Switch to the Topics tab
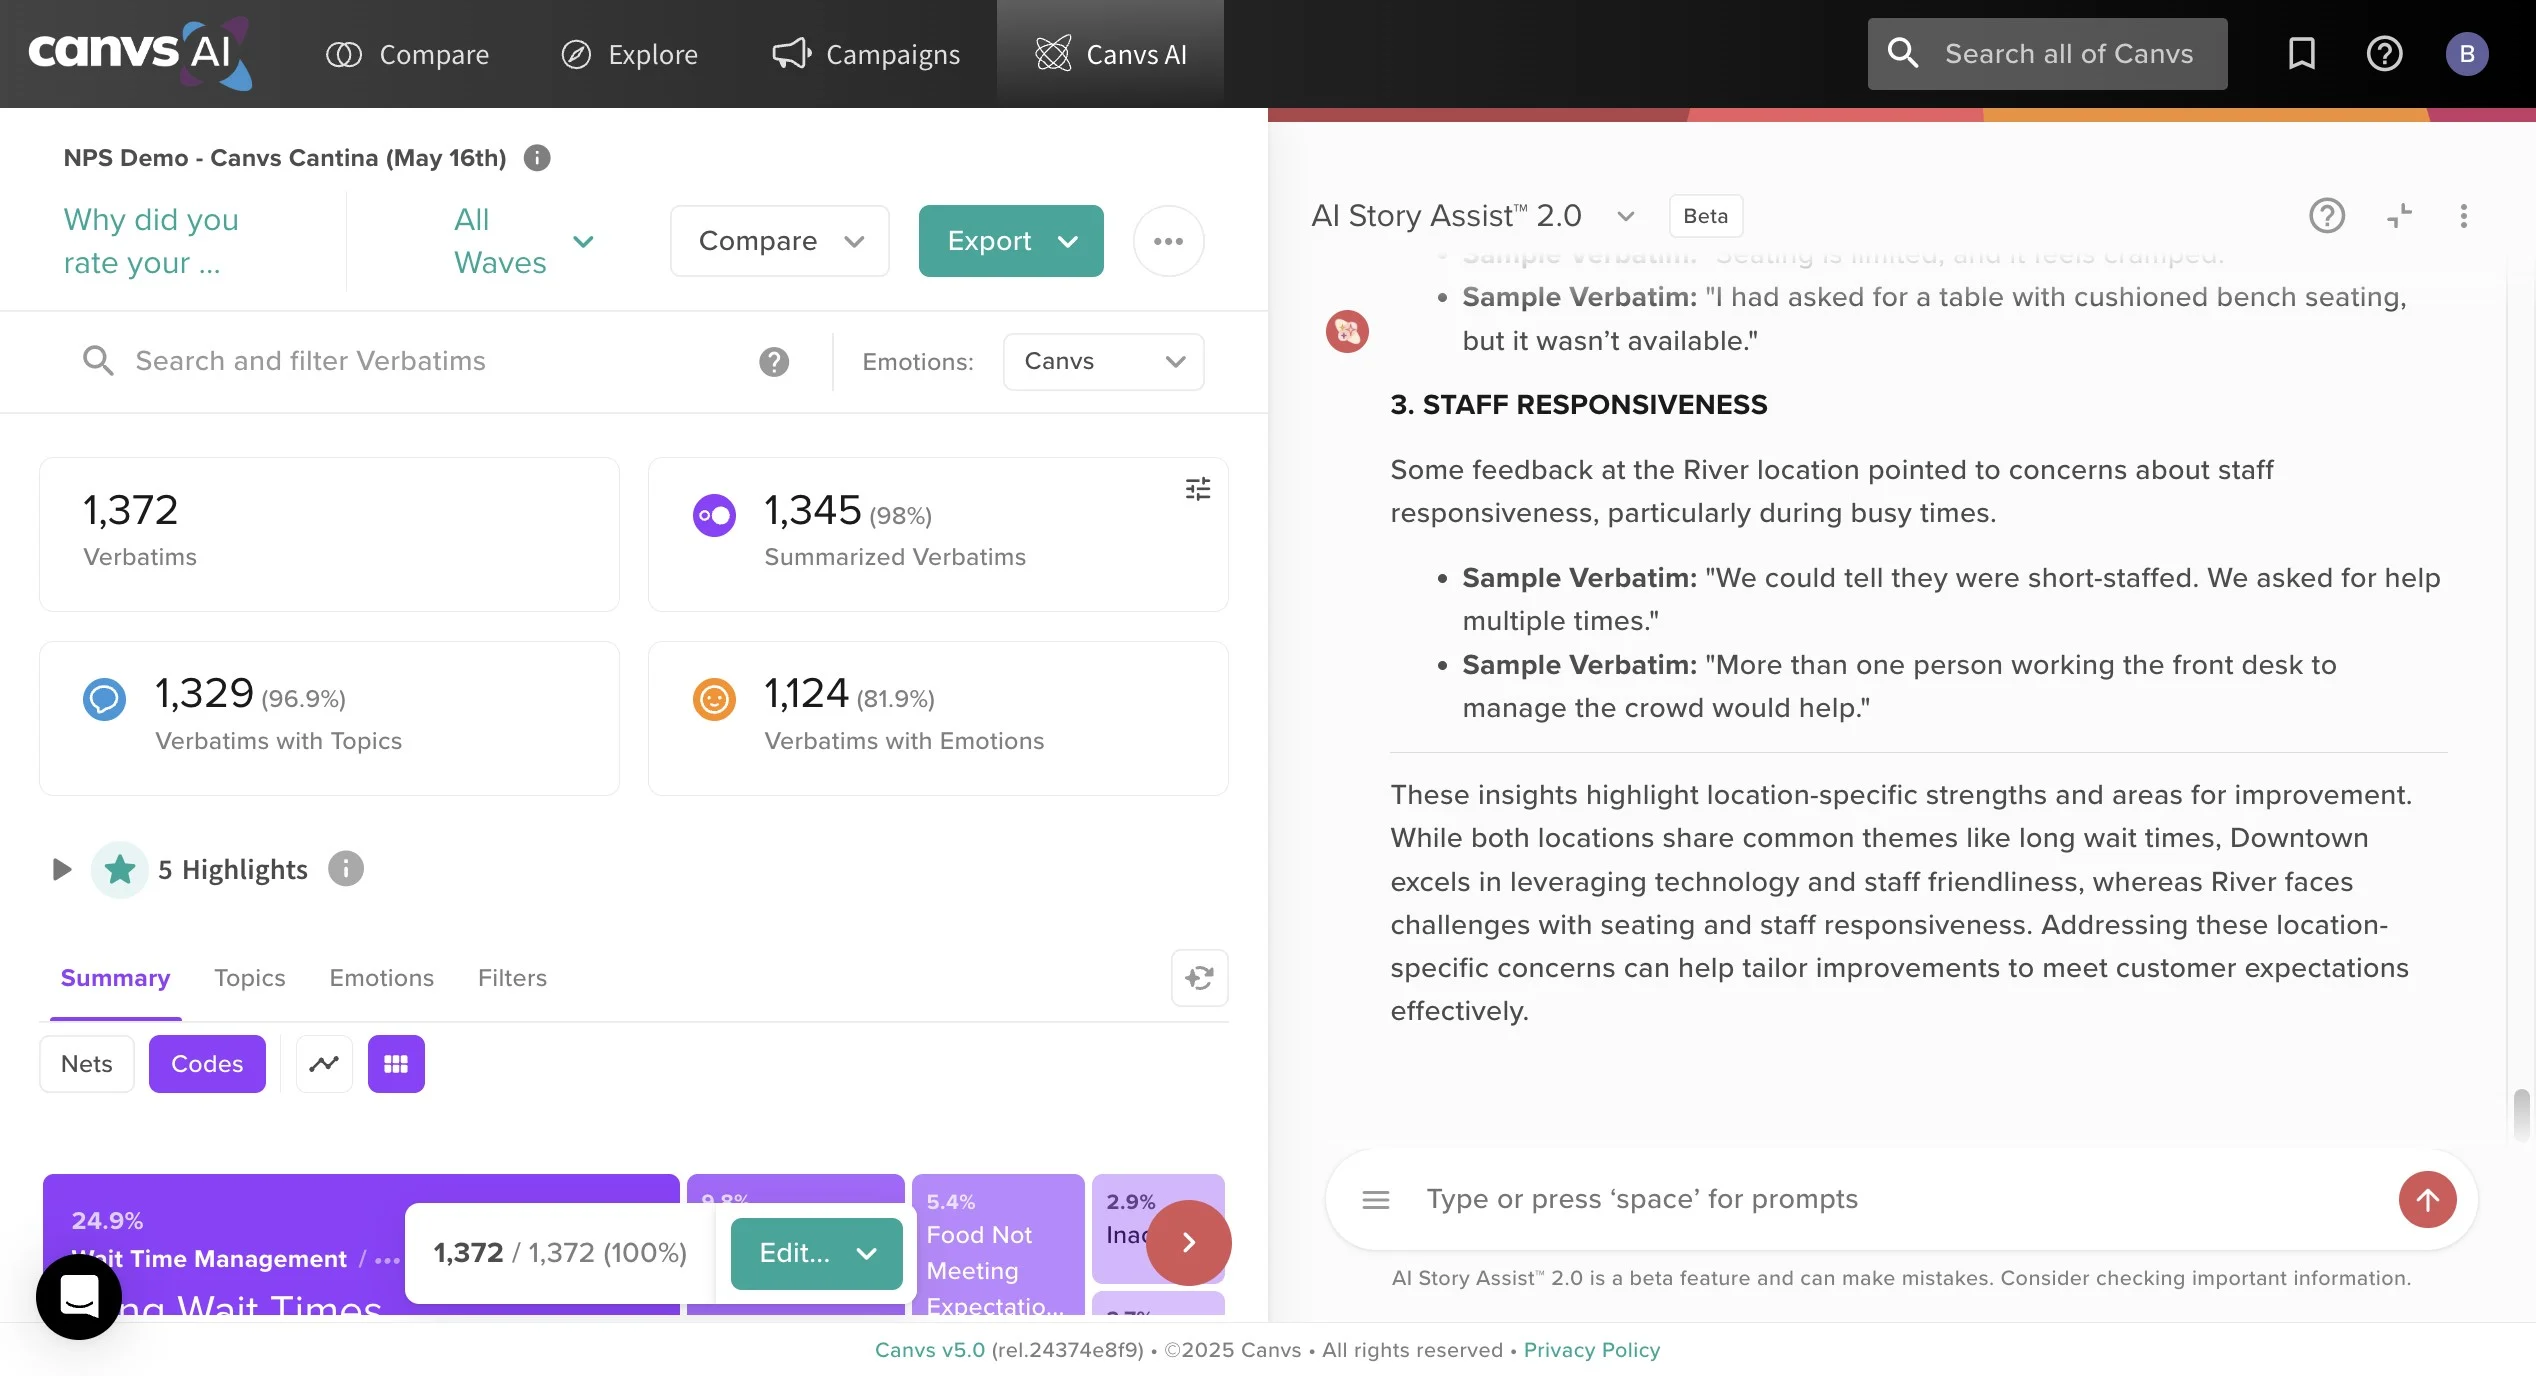The width and height of the screenshot is (2536, 1376). (x=249, y=978)
